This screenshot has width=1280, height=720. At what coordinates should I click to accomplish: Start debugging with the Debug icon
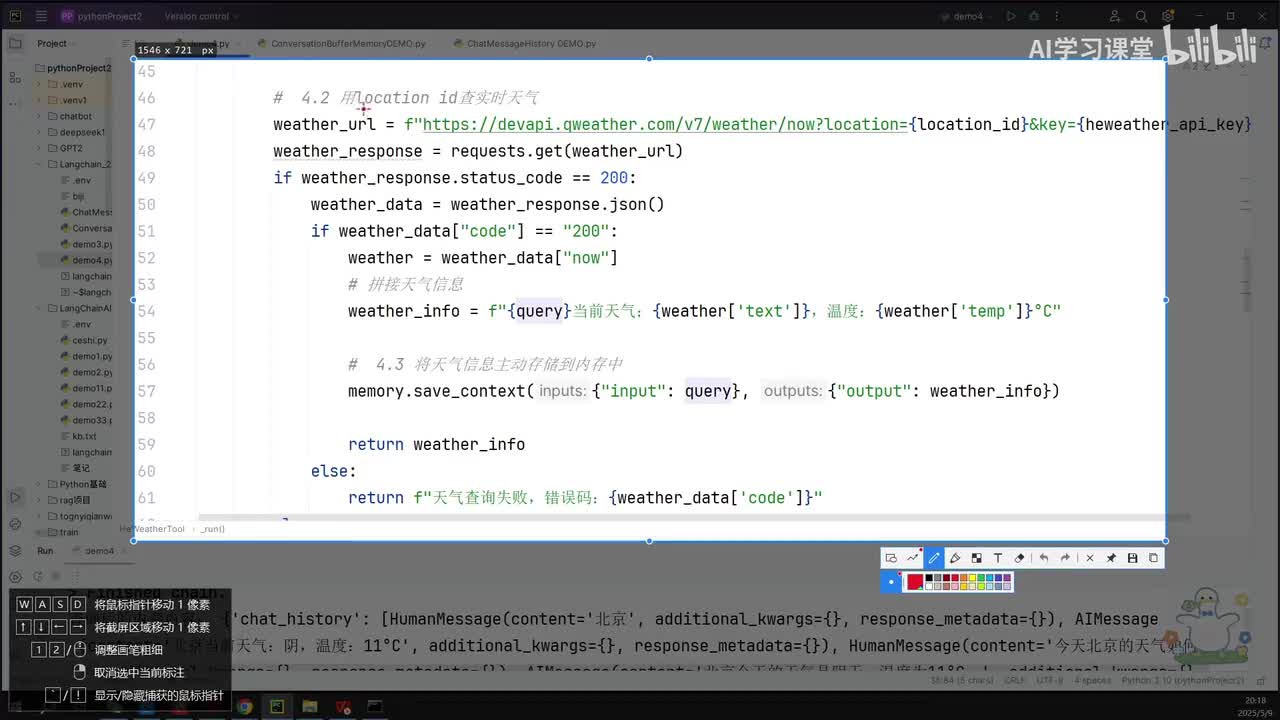(1032, 16)
